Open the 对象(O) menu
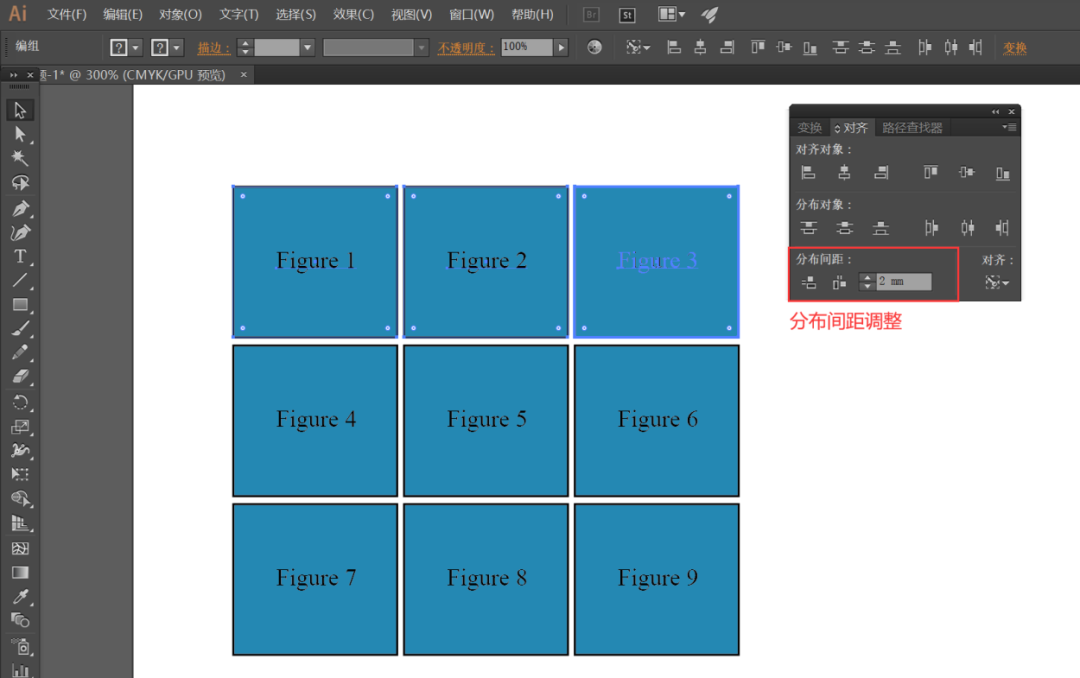The image size is (1080, 678). click(180, 14)
